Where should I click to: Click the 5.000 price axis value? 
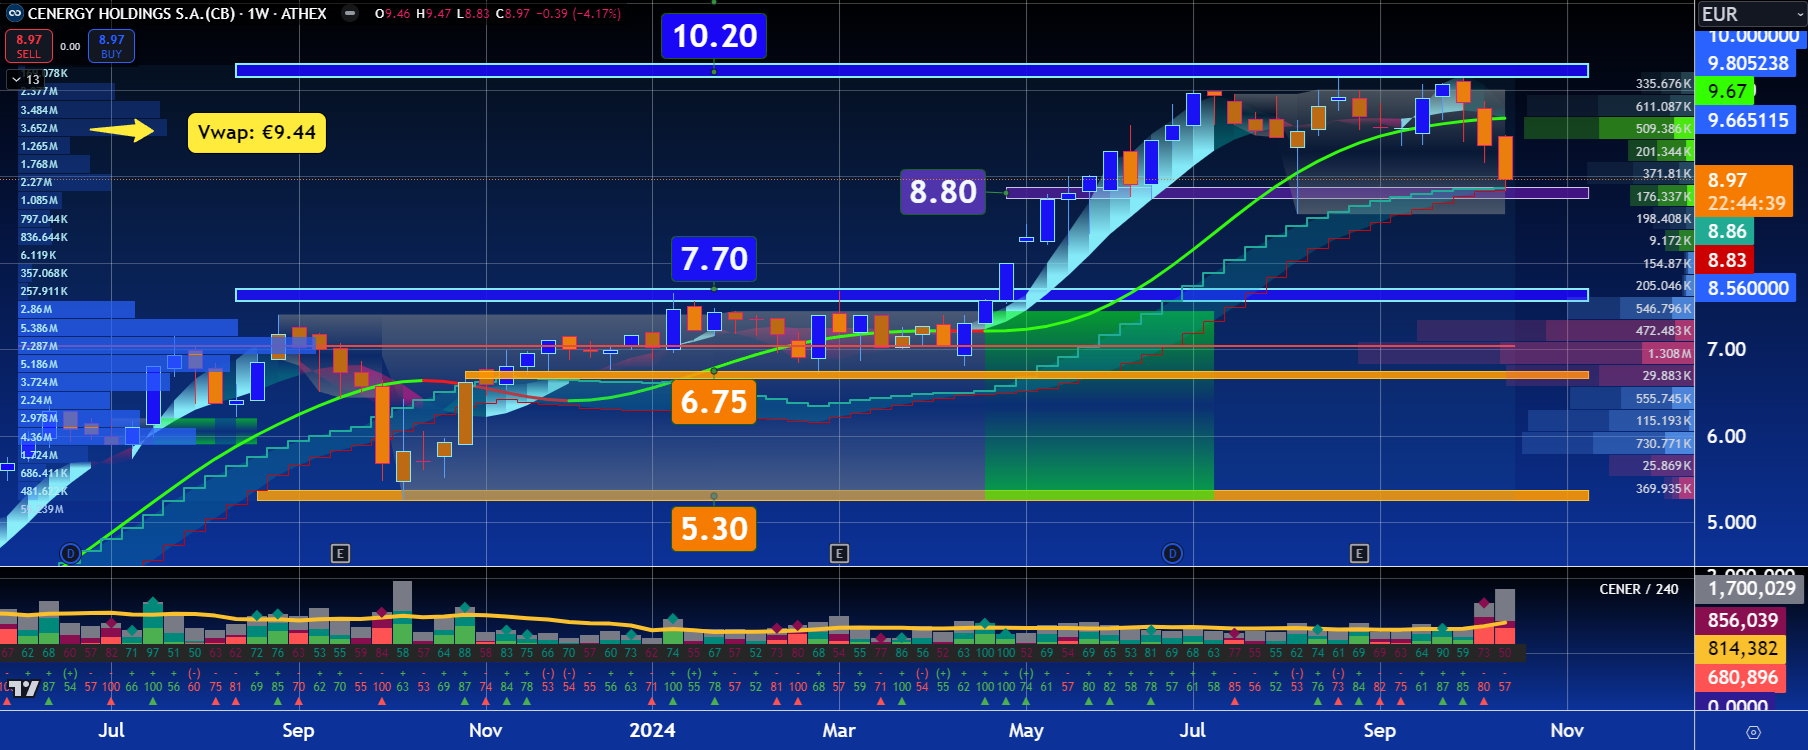point(1731,522)
